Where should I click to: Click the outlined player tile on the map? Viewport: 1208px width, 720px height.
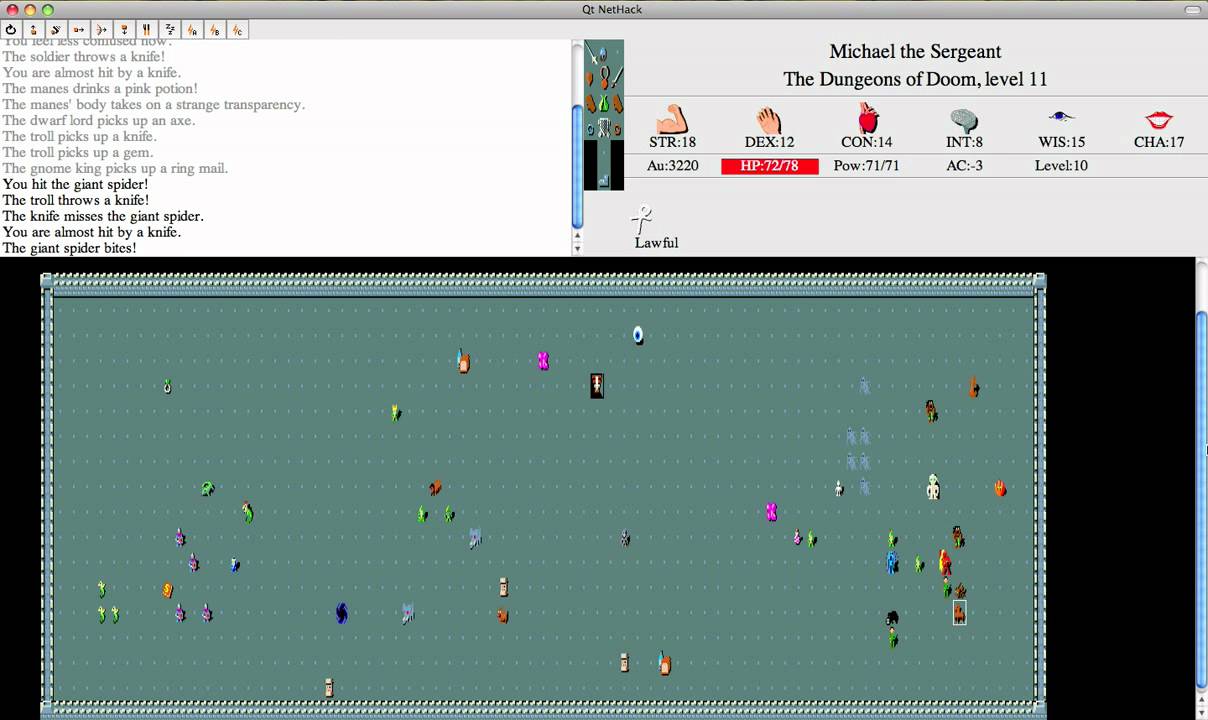tap(959, 613)
